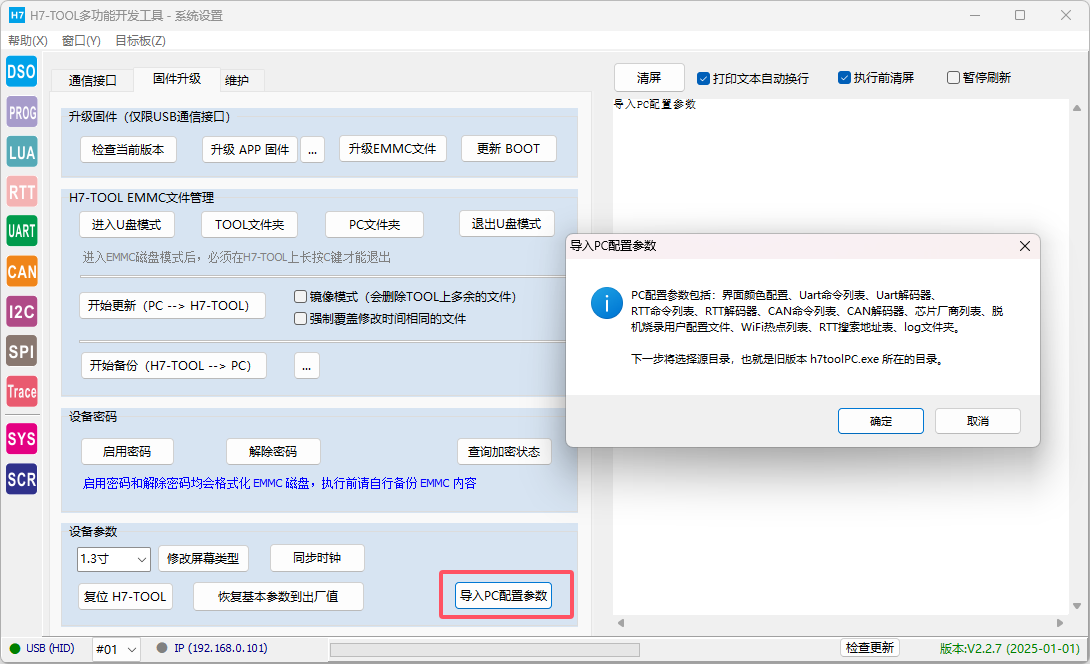
Task: Open the UART sidebar icon
Action: pyautogui.click(x=22, y=231)
